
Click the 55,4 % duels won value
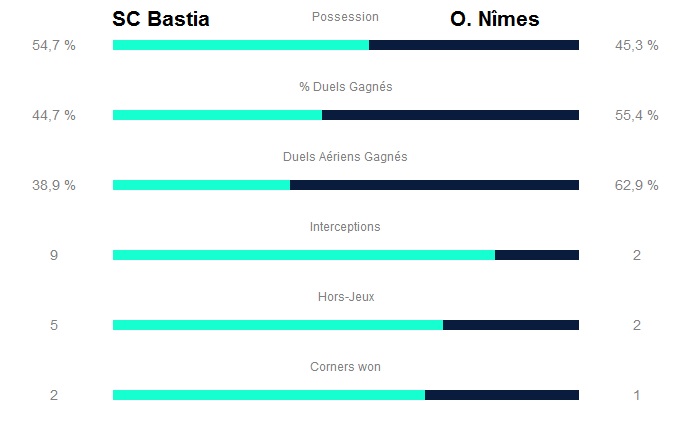(x=637, y=115)
